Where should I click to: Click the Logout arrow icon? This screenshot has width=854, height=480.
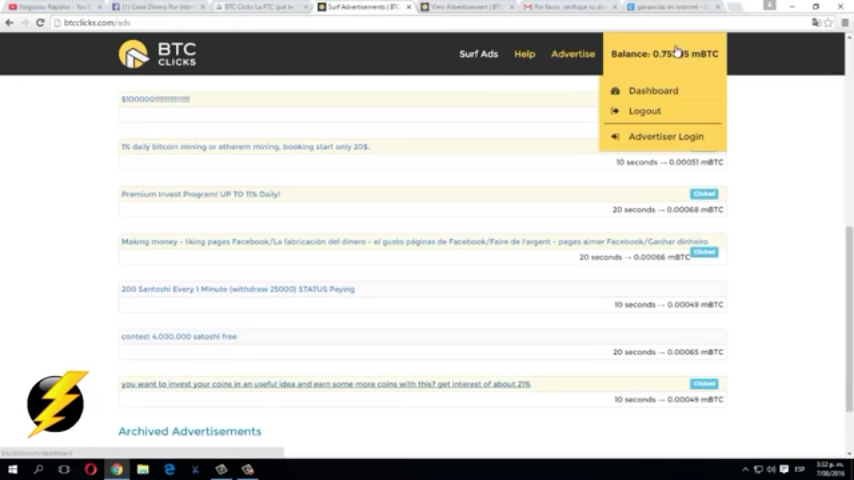click(x=615, y=111)
